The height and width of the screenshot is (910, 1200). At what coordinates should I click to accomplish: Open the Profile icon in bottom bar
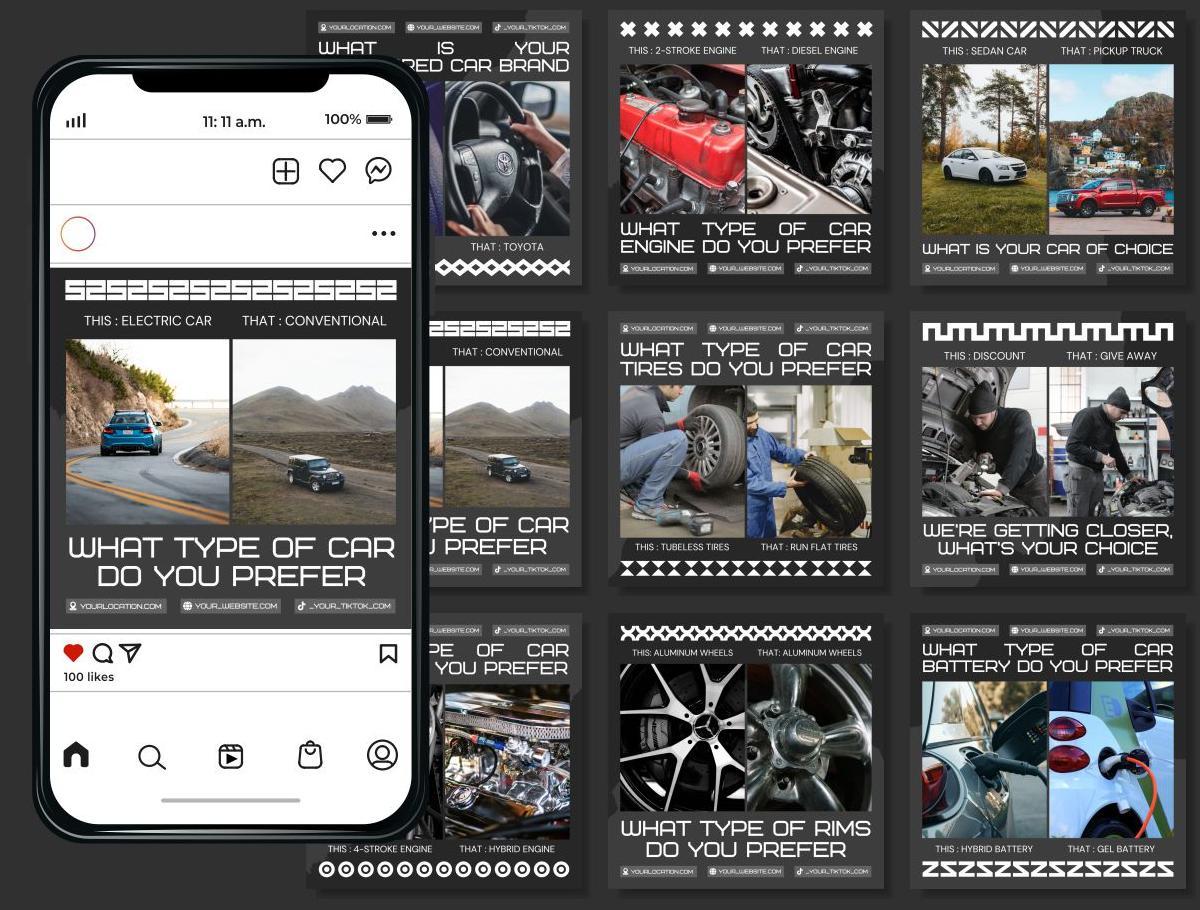pos(382,755)
